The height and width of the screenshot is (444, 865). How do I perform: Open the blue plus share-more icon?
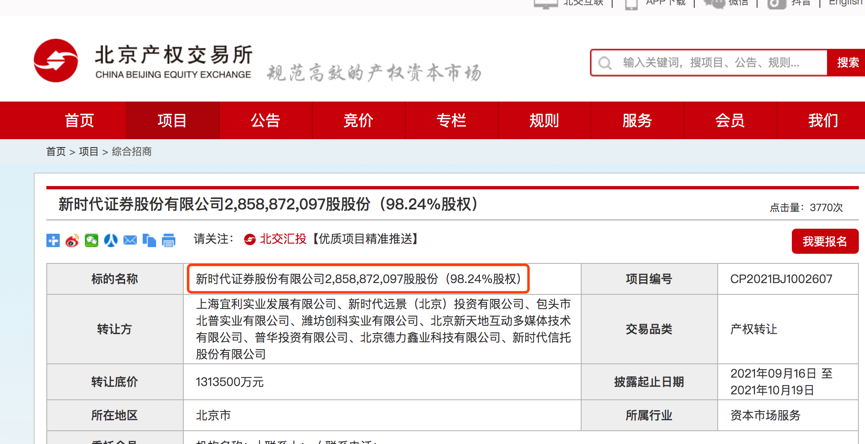(53, 240)
